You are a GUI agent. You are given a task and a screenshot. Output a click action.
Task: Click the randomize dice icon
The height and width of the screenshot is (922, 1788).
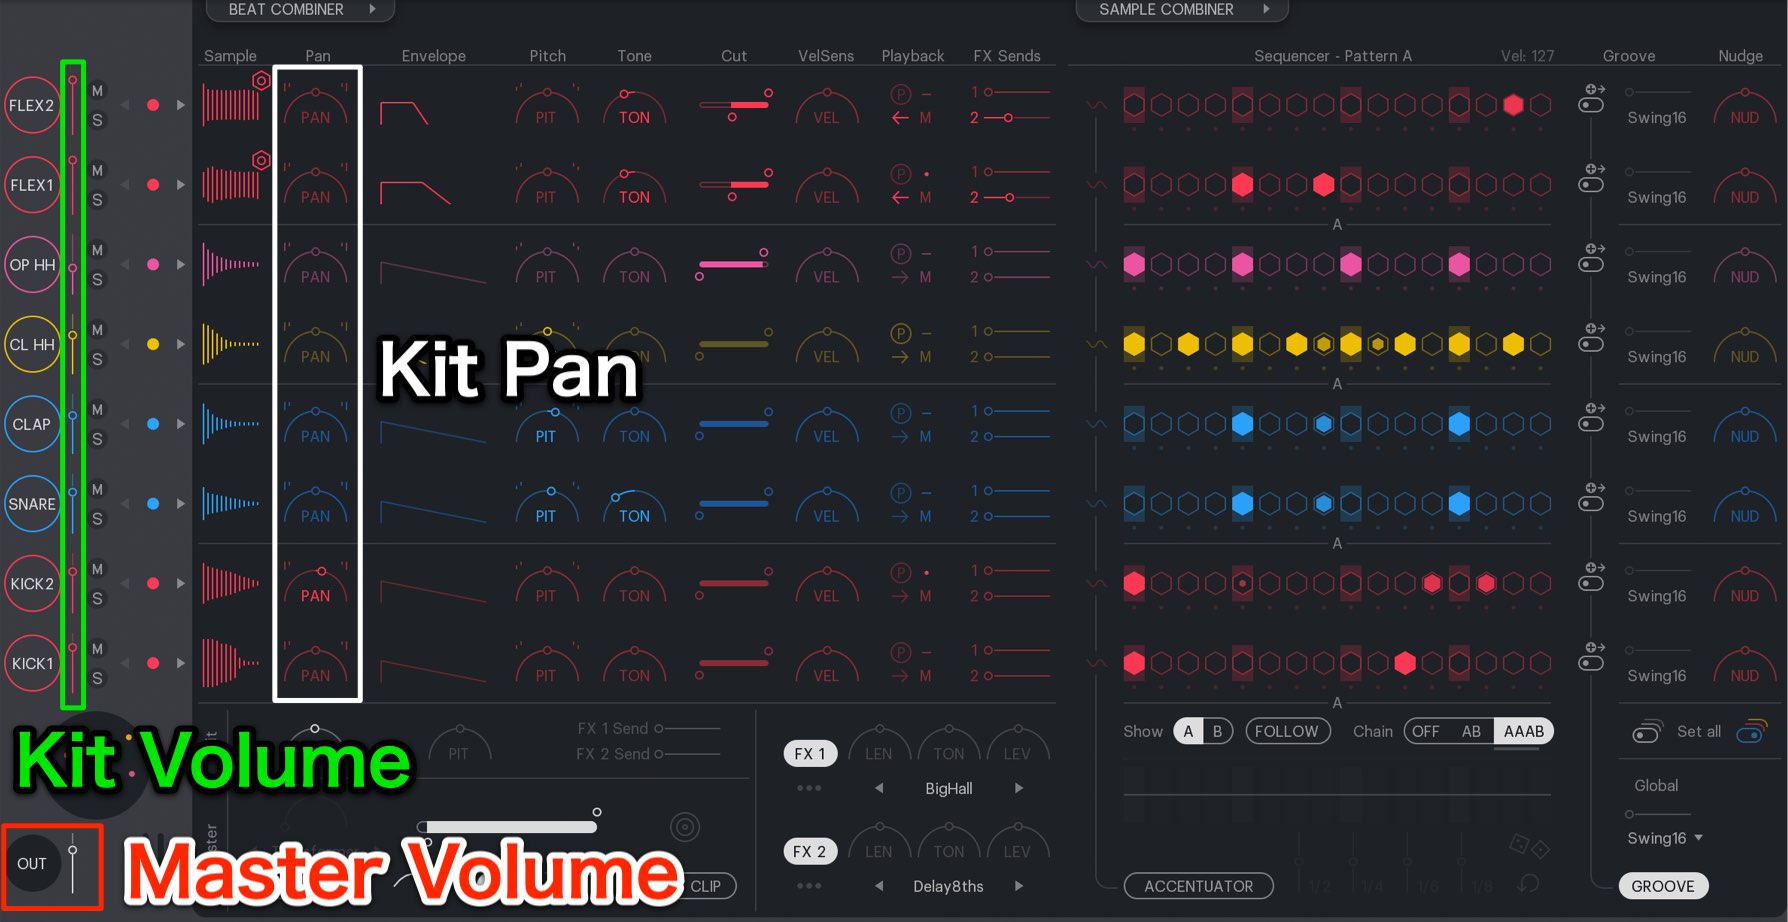(x=1529, y=846)
